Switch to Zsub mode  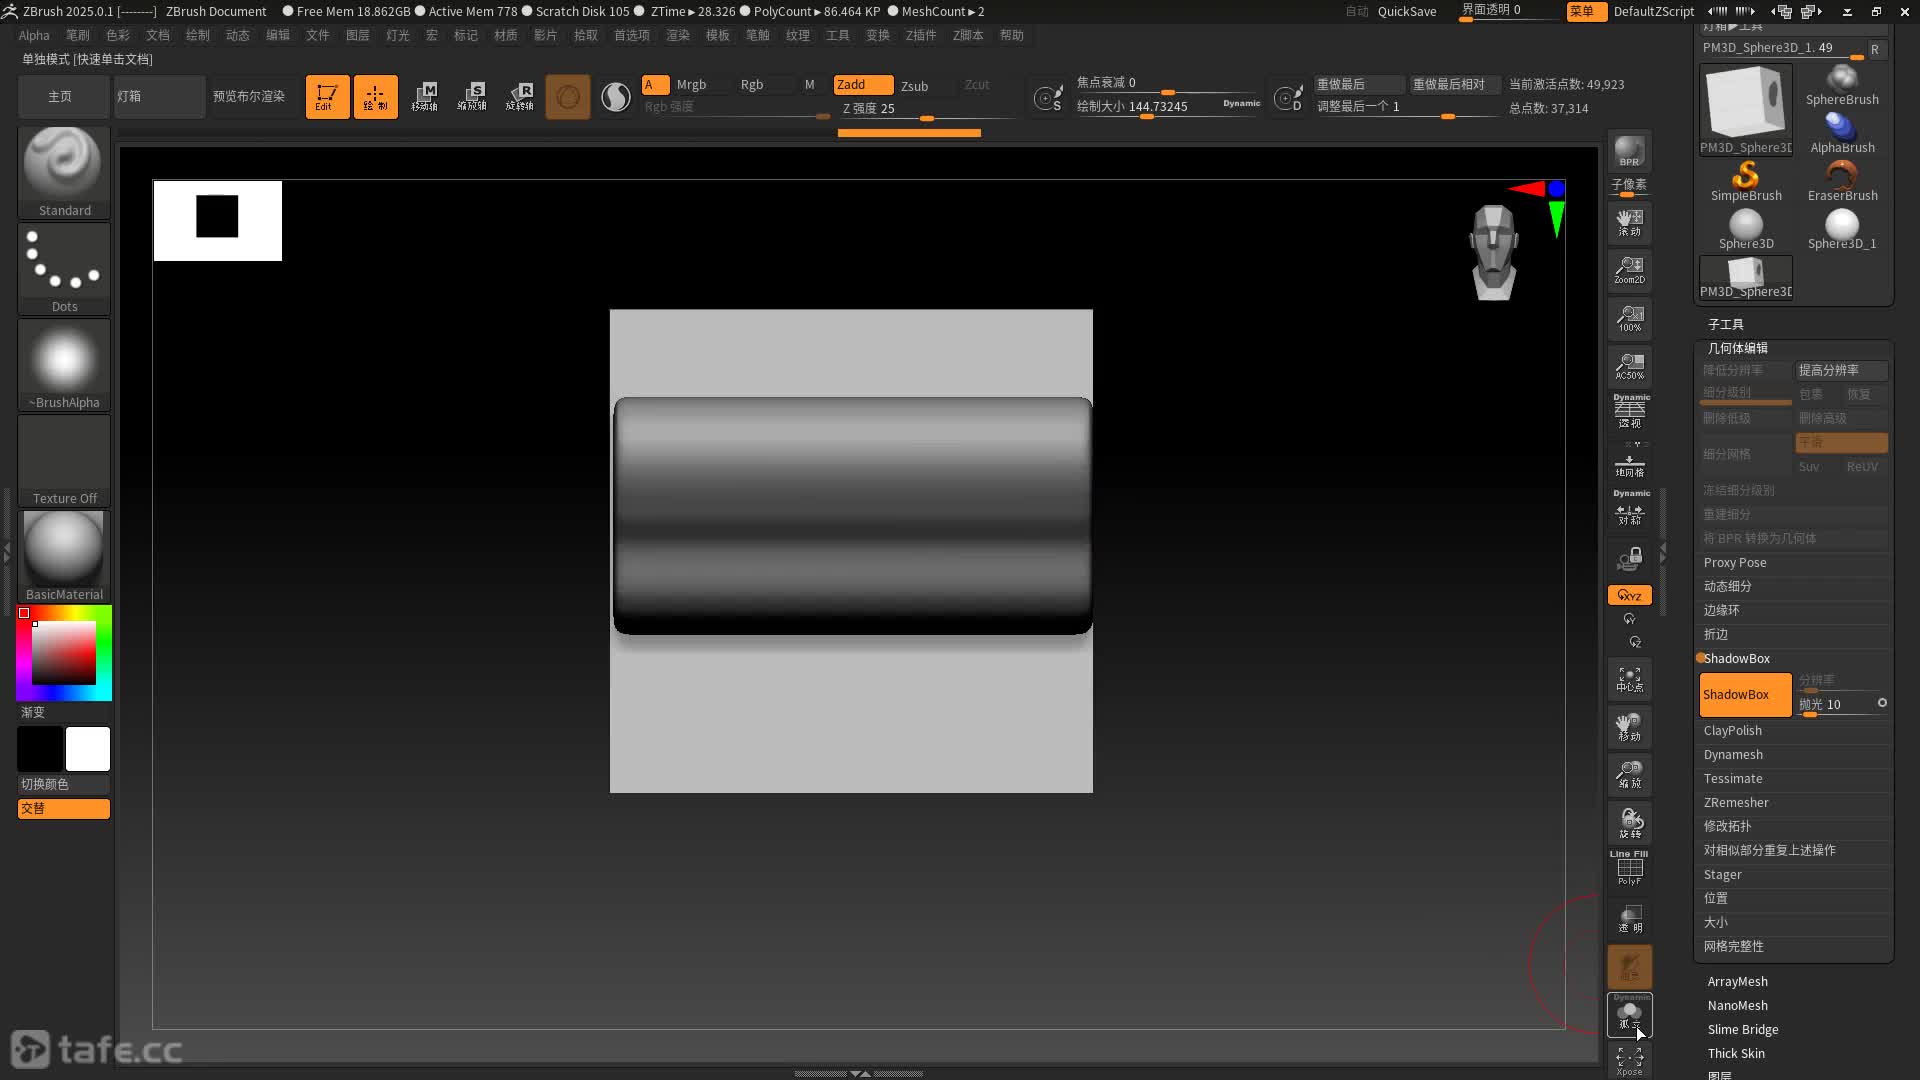(x=914, y=86)
